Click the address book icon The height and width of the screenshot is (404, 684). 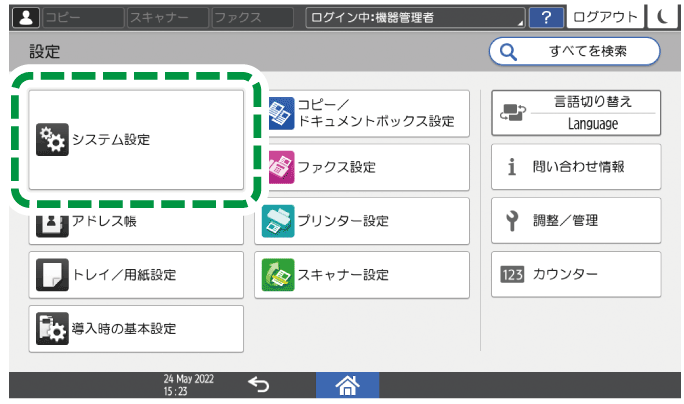pyautogui.click(x=52, y=225)
